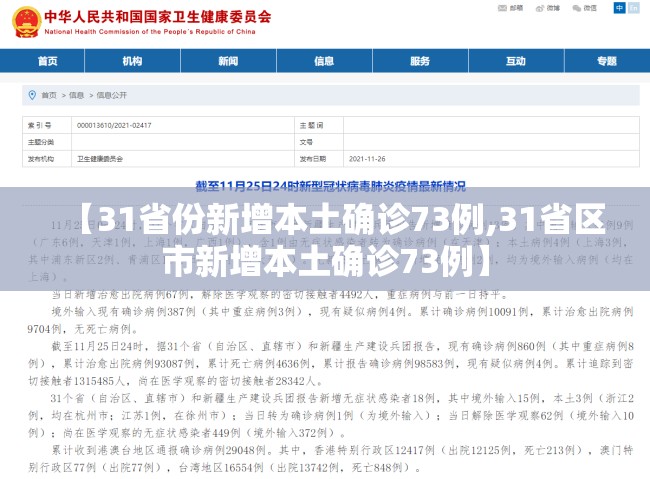Click the 发布日期 label cell

[319, 159]
